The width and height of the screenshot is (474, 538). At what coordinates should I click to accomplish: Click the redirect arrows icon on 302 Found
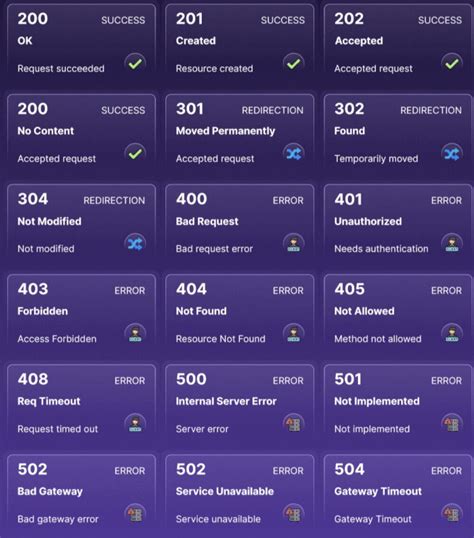pos(452,154)
